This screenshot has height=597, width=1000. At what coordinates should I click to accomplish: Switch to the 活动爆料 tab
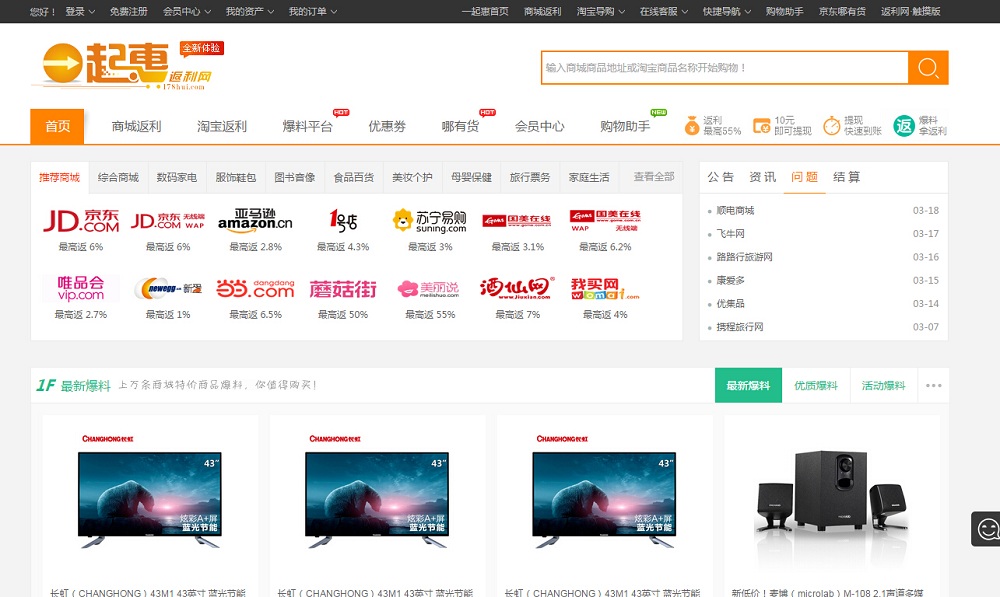883,385
